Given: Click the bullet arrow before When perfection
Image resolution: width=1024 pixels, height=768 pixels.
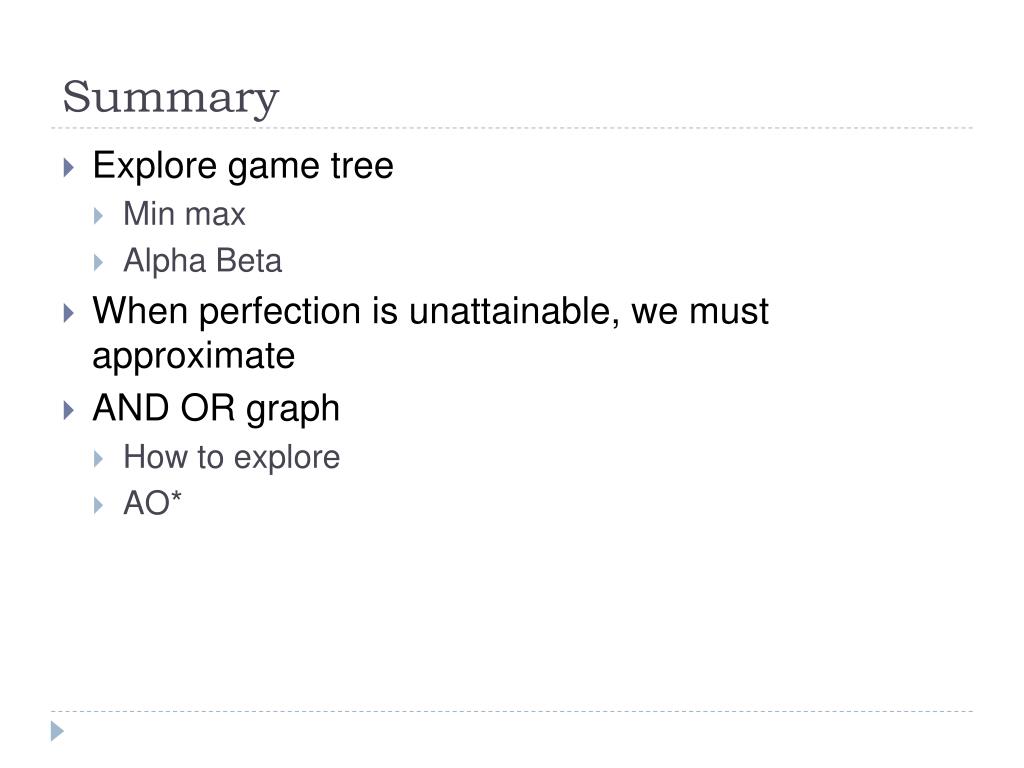Looking at the screenshot, I should coord(69,313).
